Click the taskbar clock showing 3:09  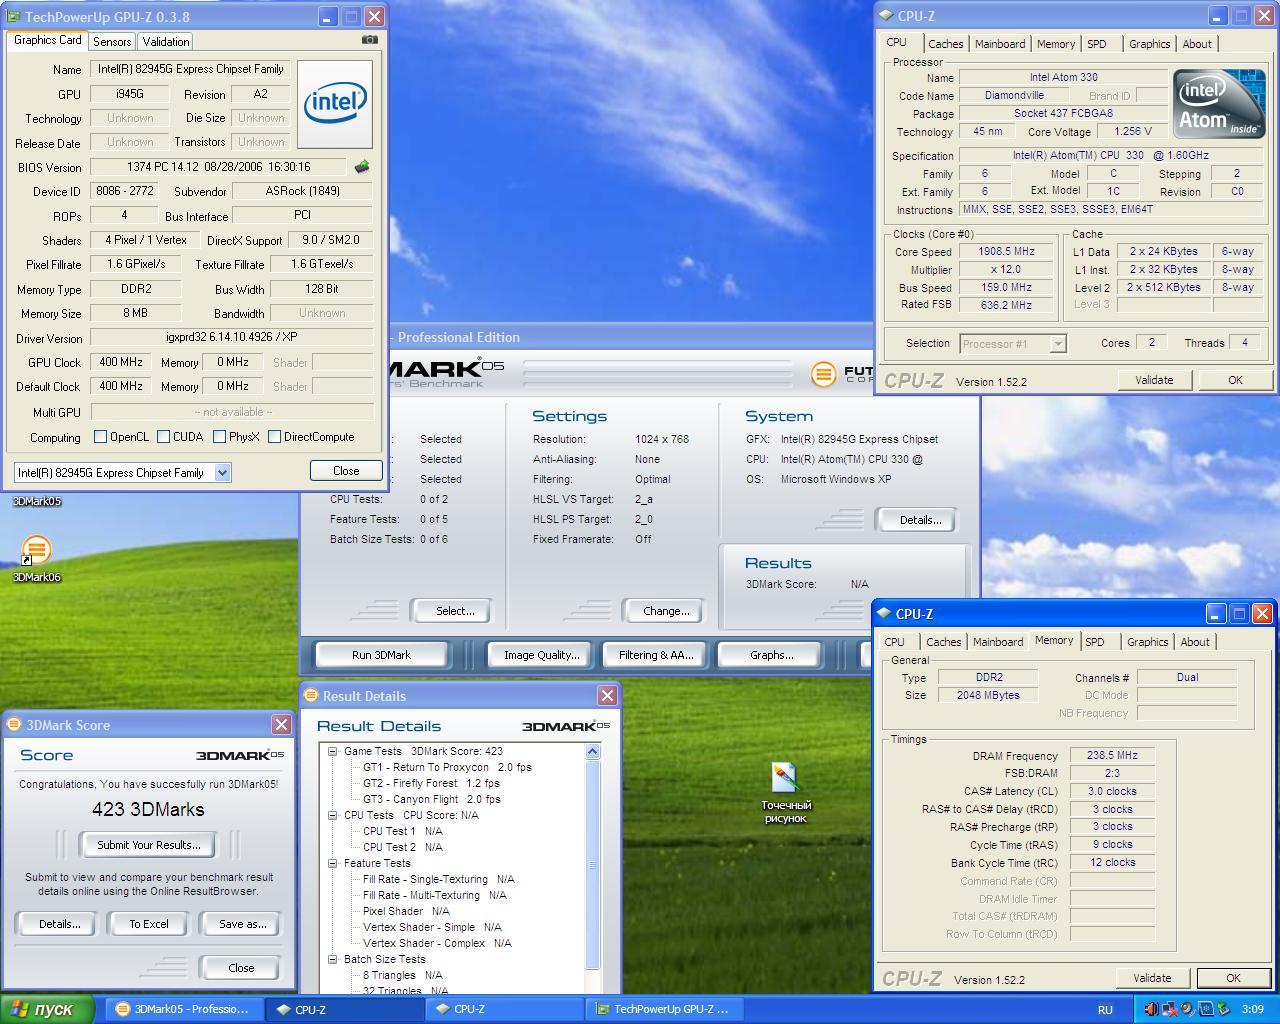(x=1252, y=1010)
